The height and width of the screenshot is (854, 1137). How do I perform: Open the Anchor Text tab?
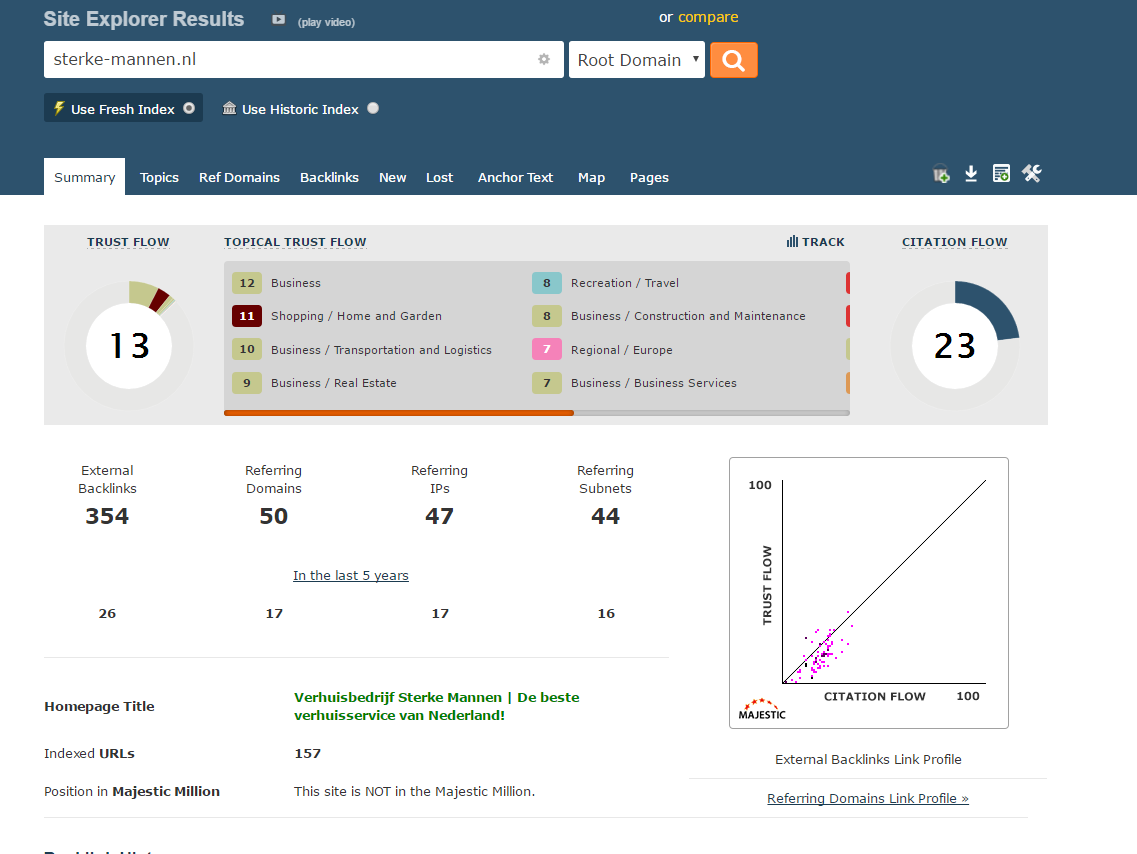(515, 177)
